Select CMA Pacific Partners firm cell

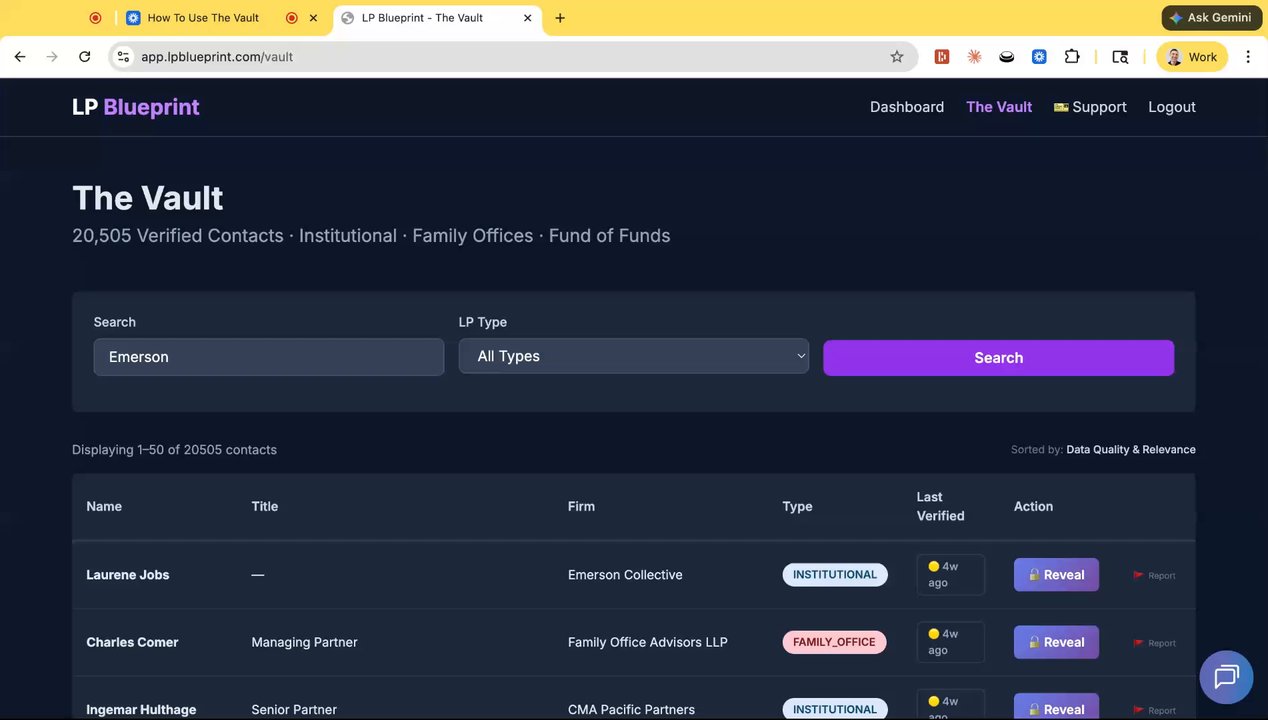[631, 710]
